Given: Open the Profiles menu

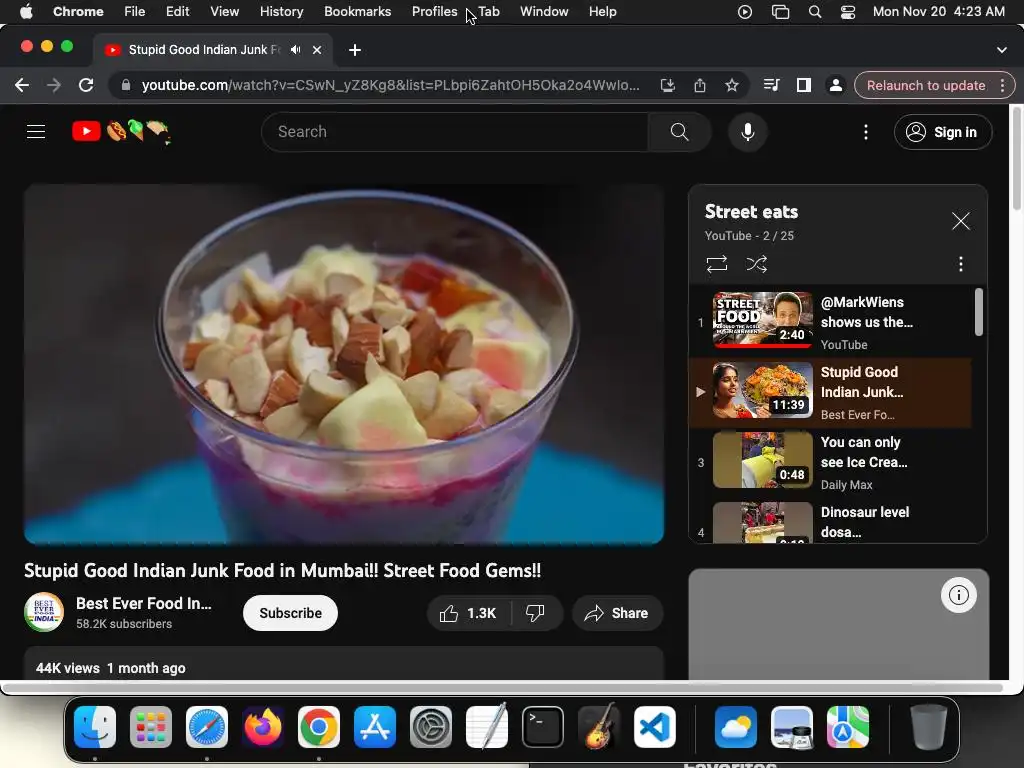Looking at the screenshot, I should [x=434, y=12].
